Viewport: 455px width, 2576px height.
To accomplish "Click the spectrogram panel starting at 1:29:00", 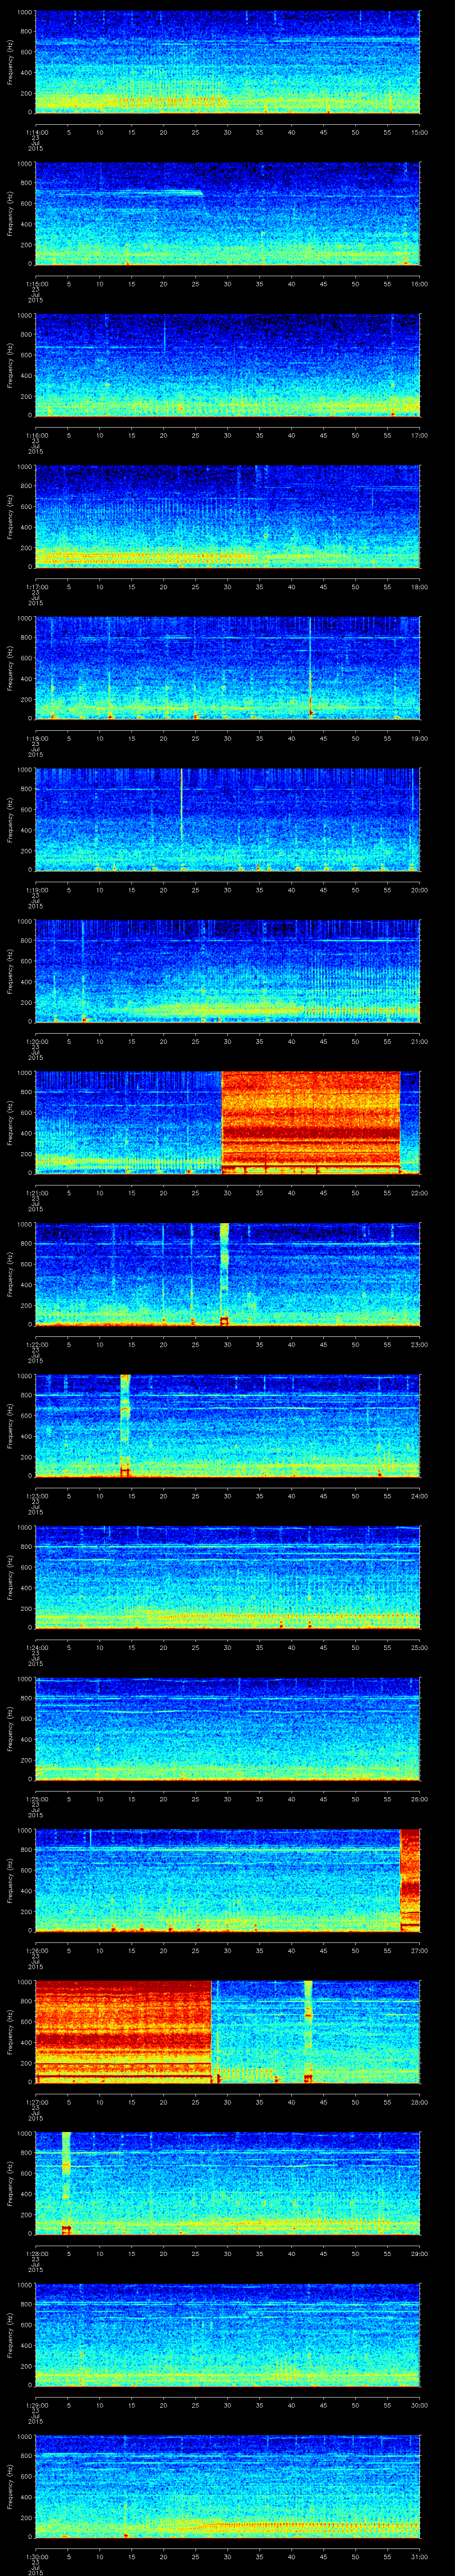I will tap(228, 2335).
